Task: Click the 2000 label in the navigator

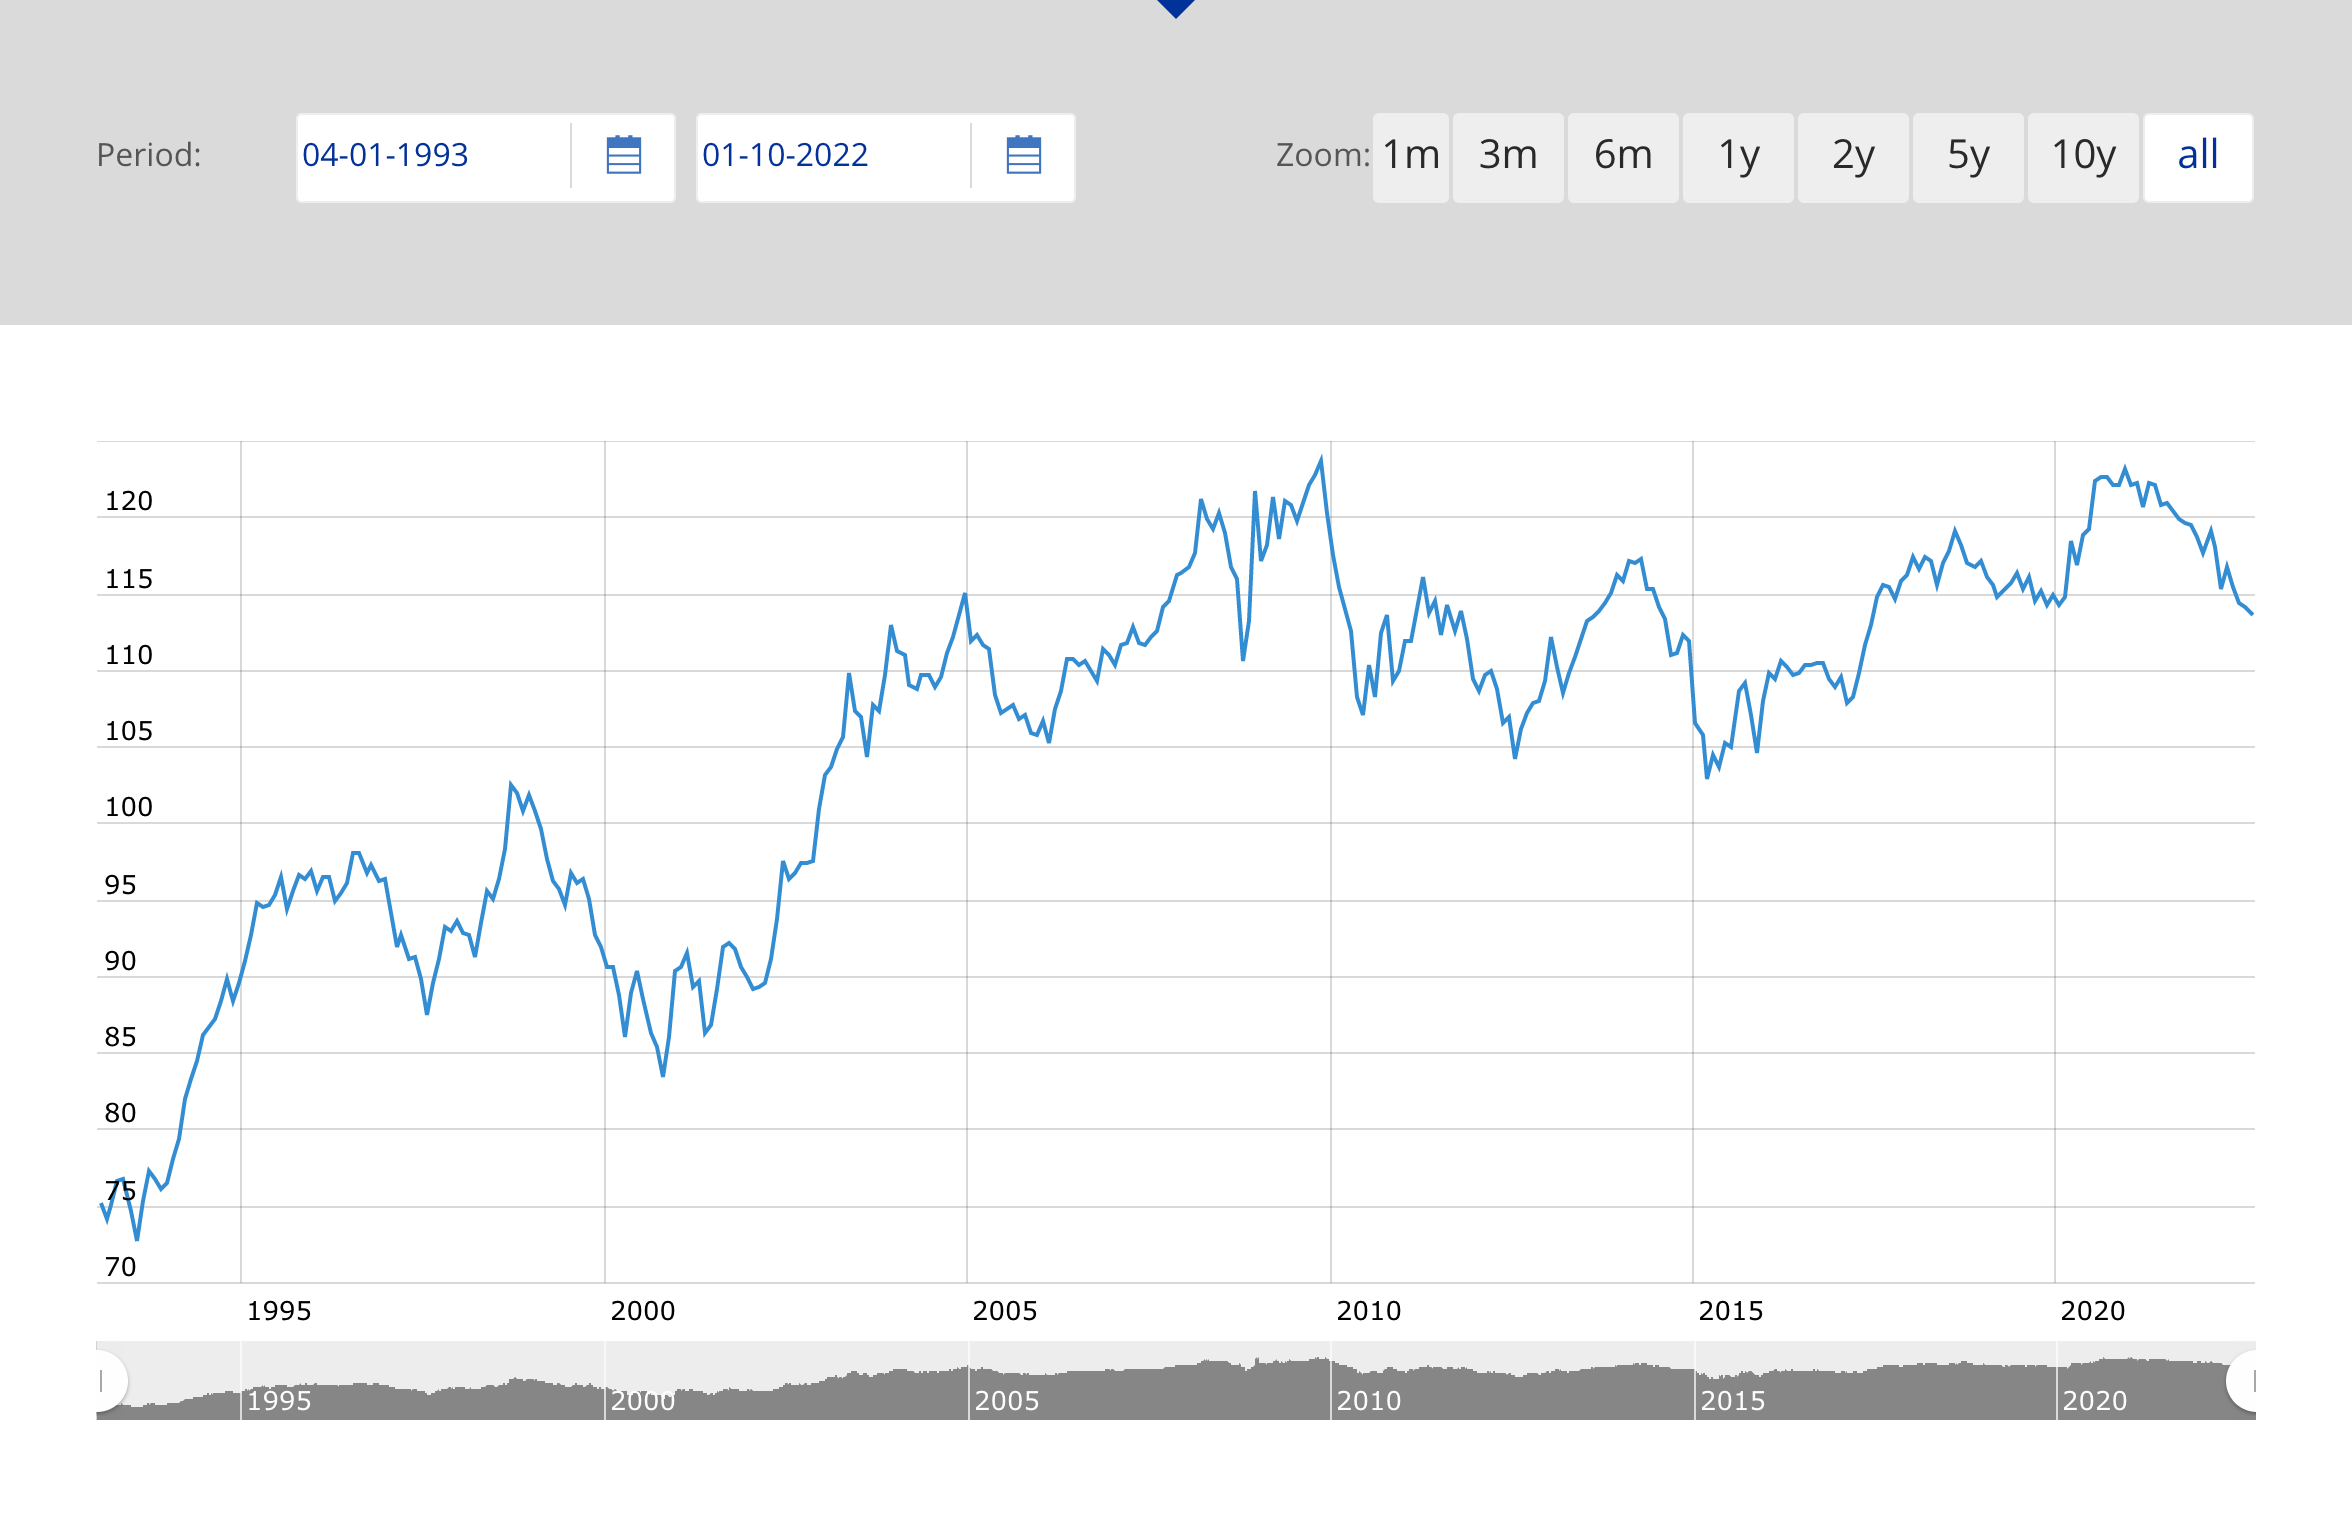Action: pos(642,1401)
